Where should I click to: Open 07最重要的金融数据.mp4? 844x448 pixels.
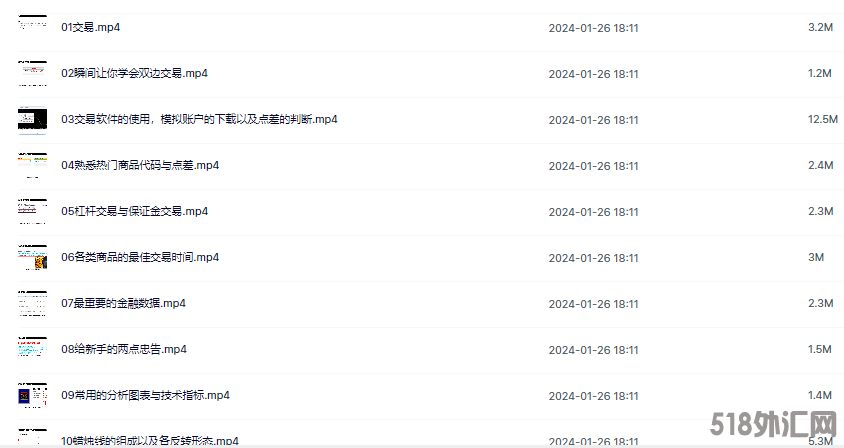(x=123, y=304)
